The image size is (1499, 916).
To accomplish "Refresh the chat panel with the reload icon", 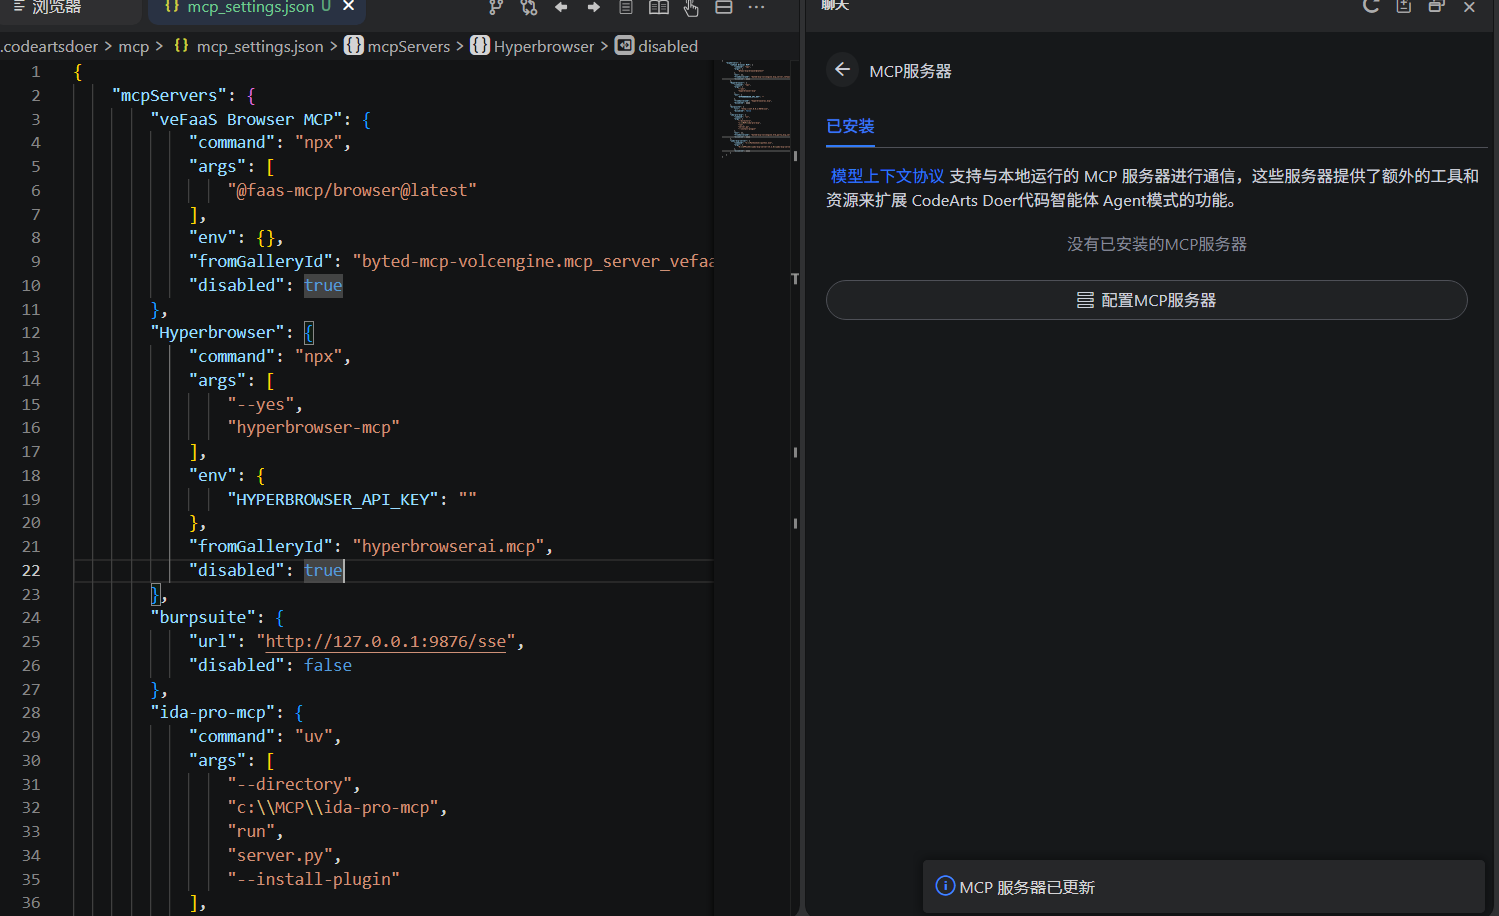I will coord(1371,6).
